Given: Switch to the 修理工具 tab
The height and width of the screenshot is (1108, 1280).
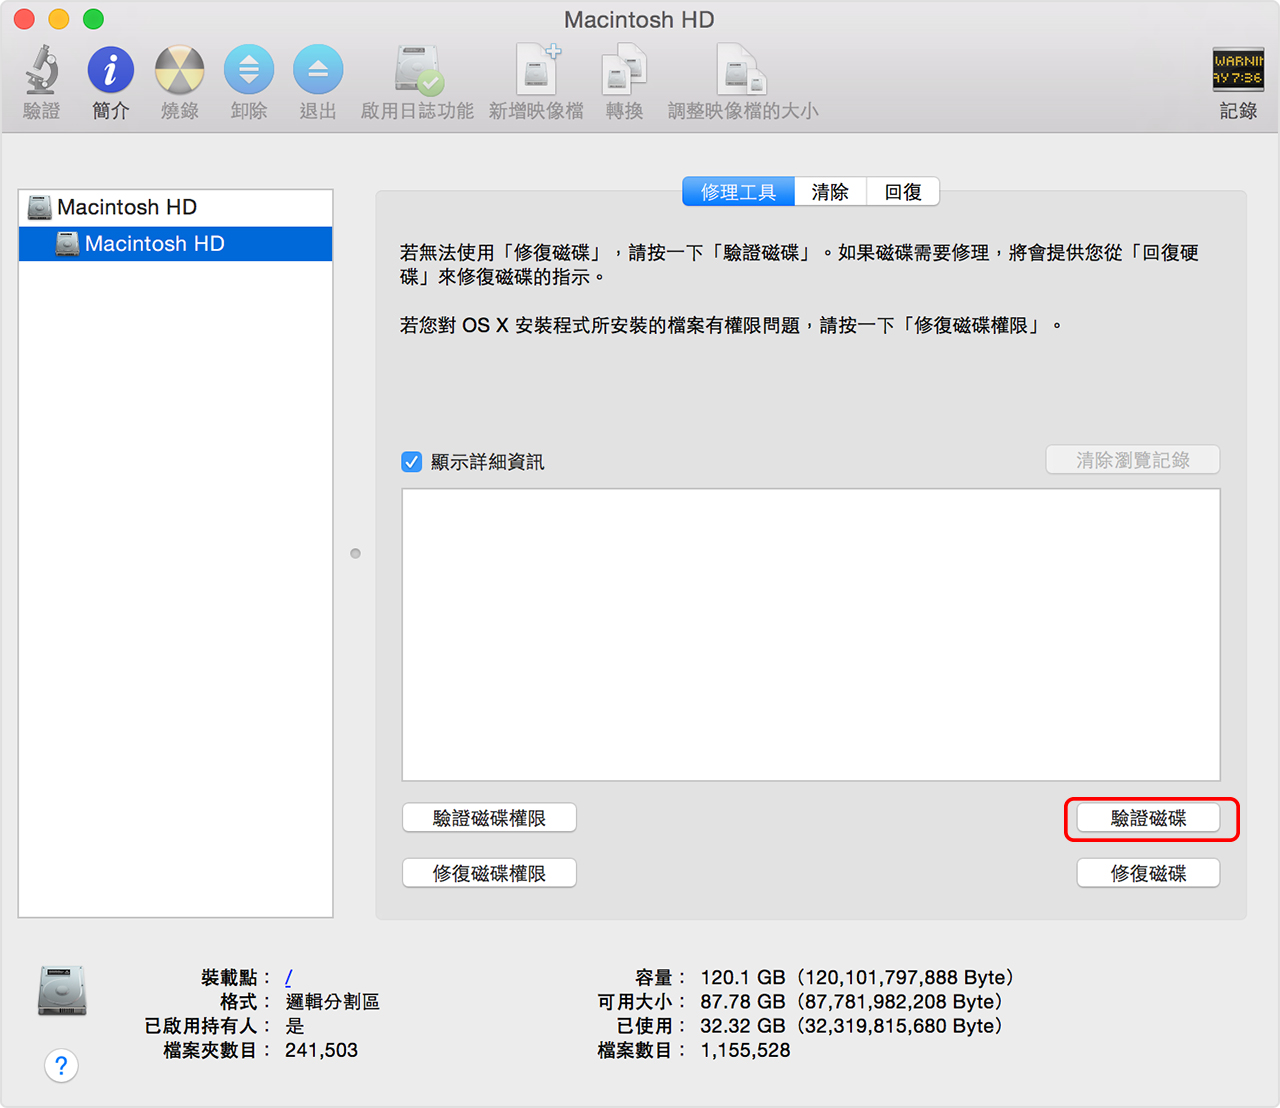Looking at the screenshot, I should (739, 192).
